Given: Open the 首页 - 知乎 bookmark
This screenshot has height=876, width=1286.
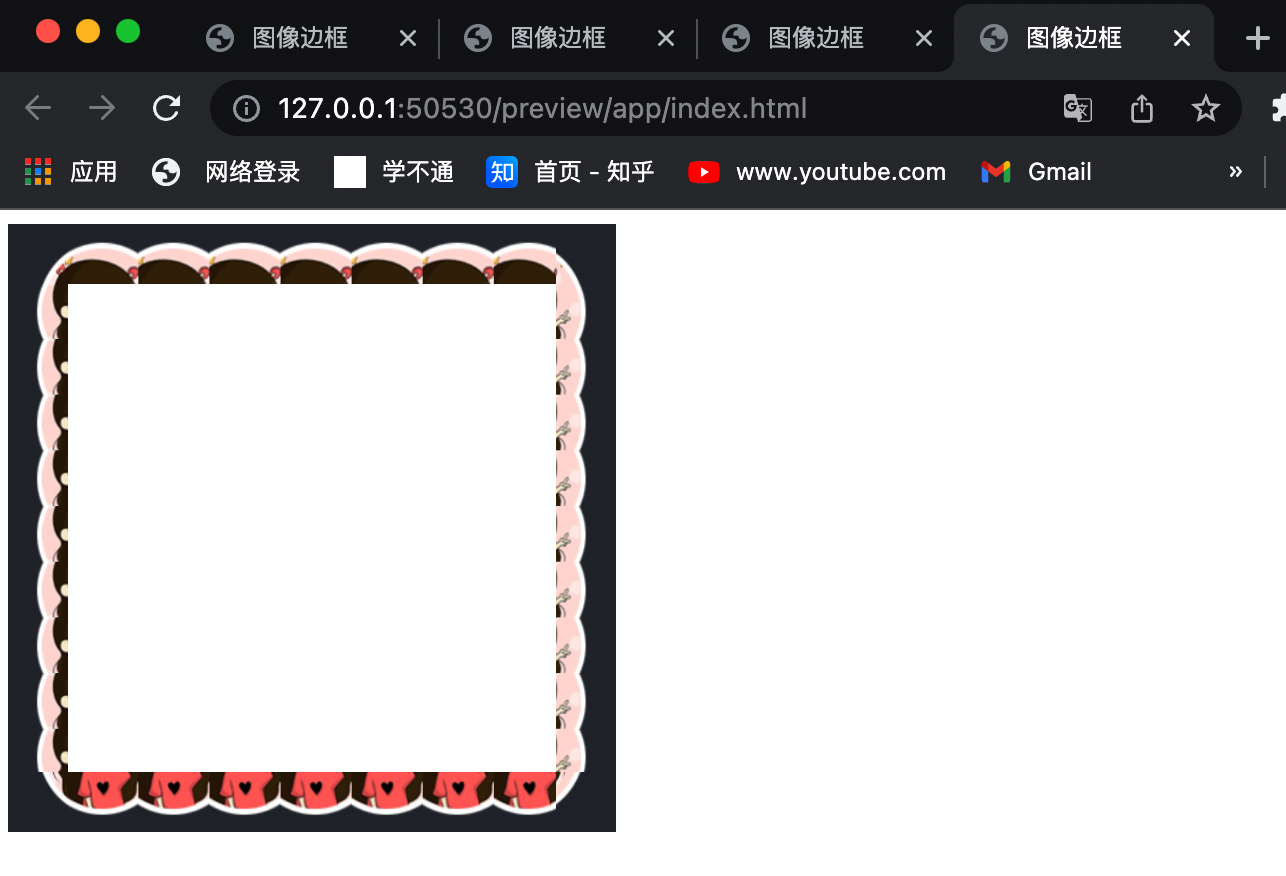Looking at the screenshot, I should click(x=595, y=171).
